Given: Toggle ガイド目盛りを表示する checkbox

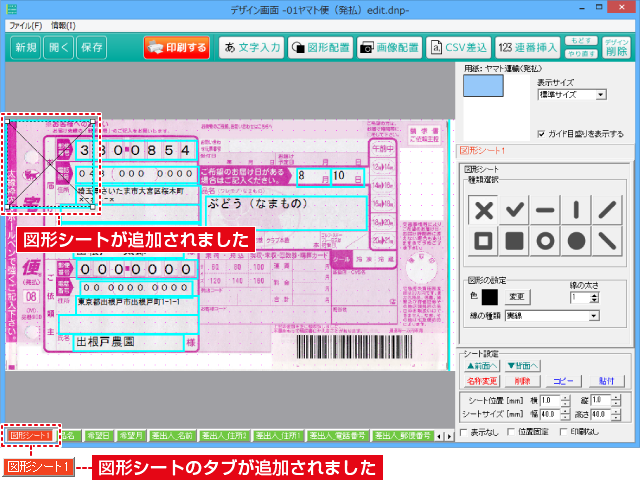Looking at the screenshot, I should [541, 134].
